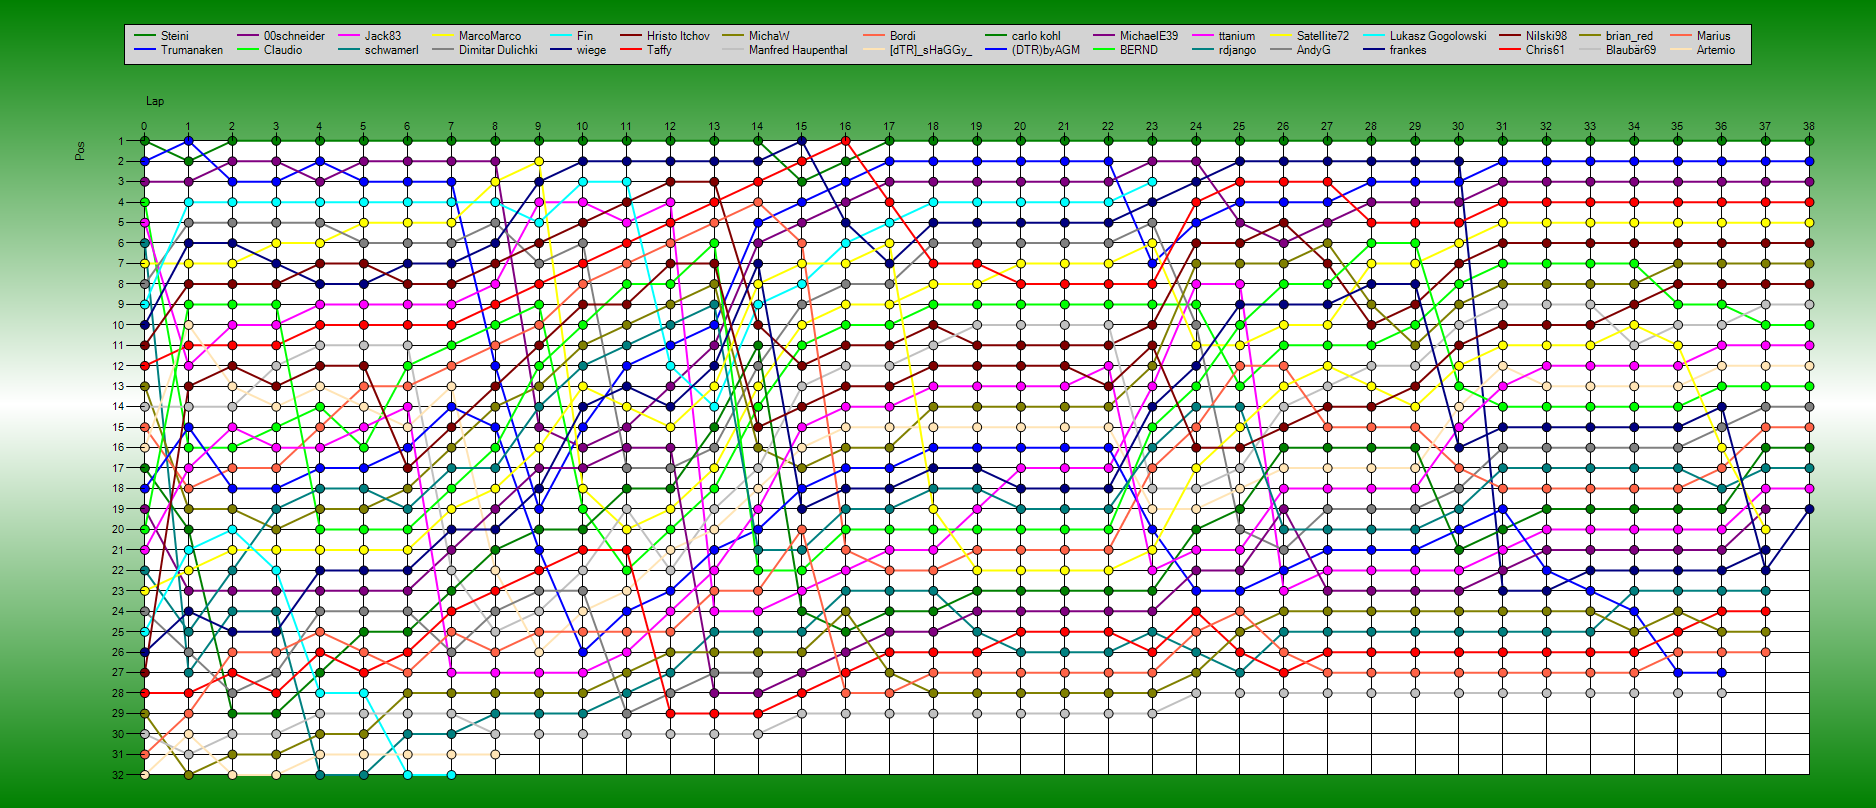Screen dimensions: 1876x808
Task: Click lap number 0 on the axis
Action: click(144, 127)
